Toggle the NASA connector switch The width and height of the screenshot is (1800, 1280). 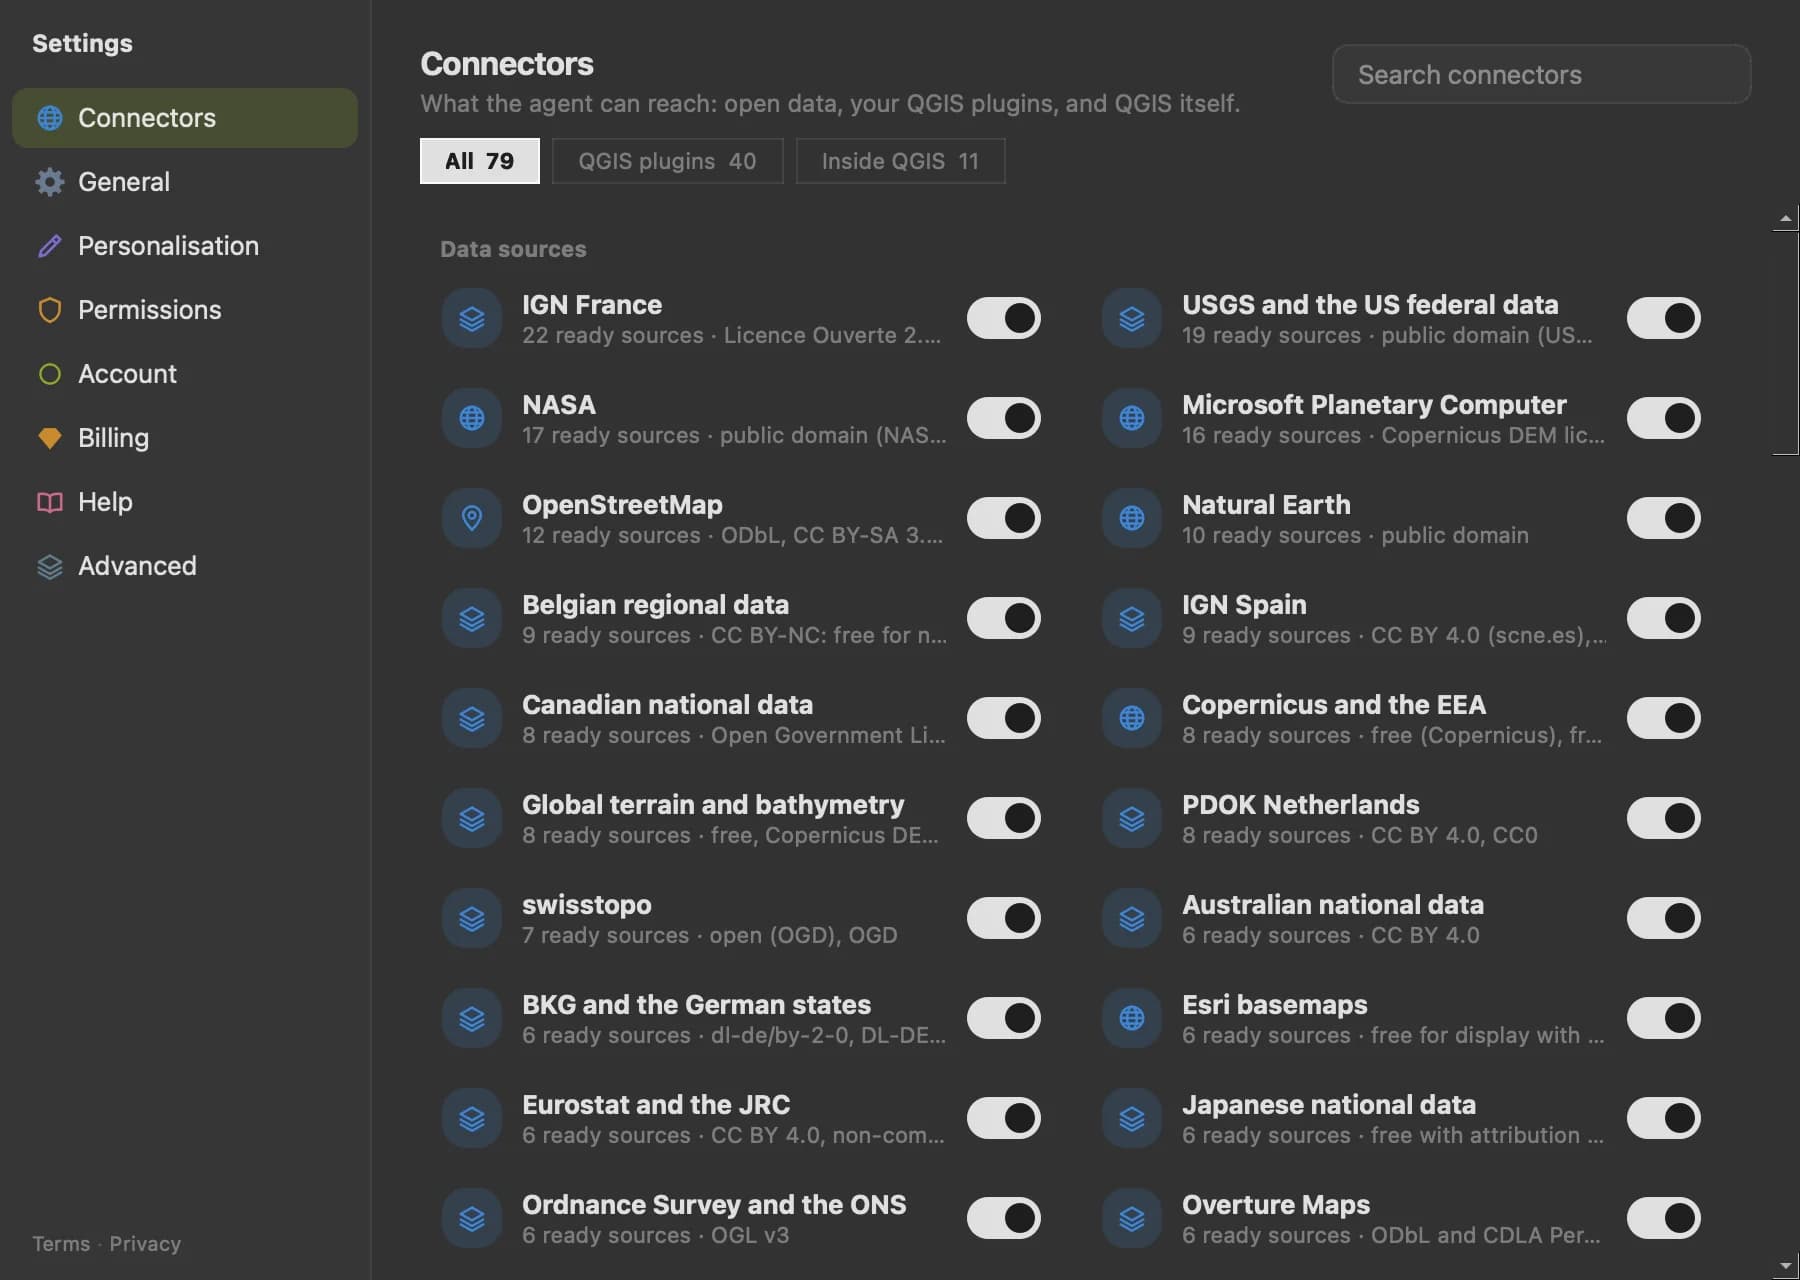pos(1004,418)
